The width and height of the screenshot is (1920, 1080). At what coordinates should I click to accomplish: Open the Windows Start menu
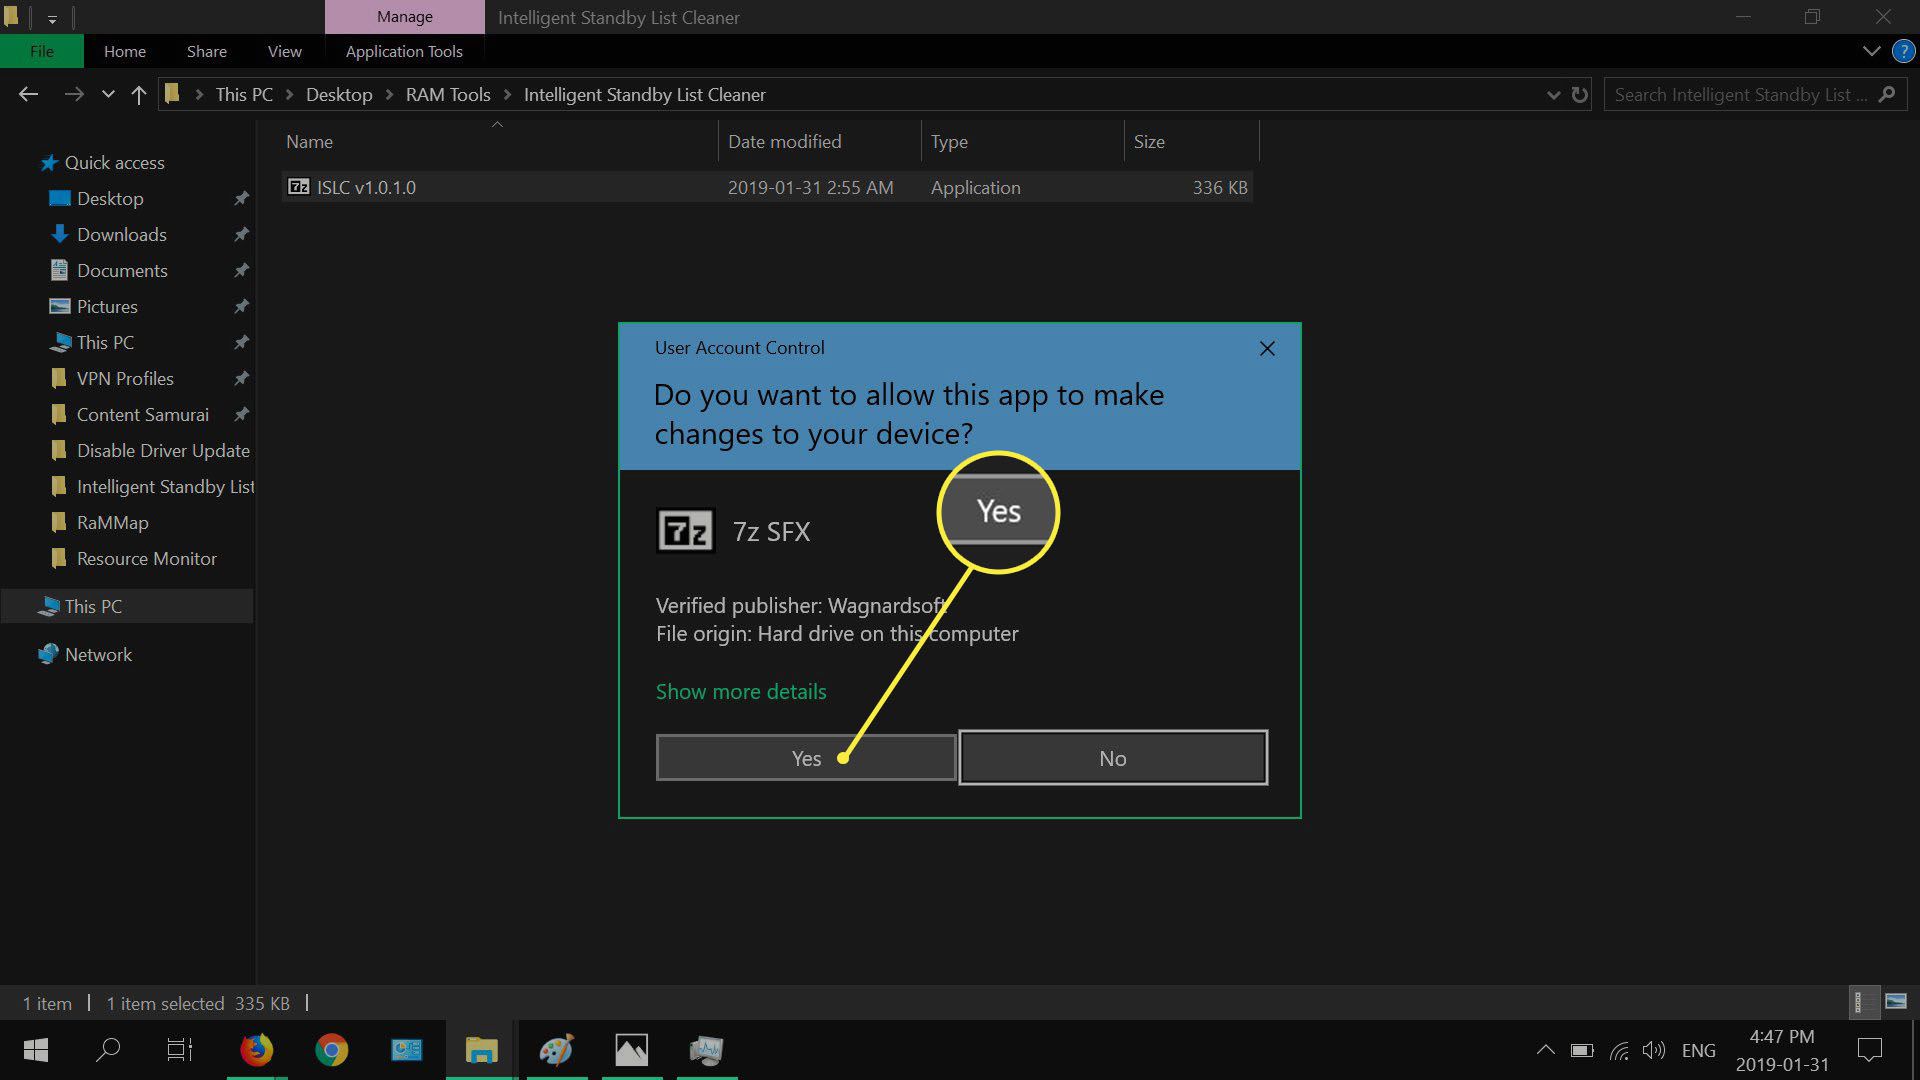pos(36,1050)
